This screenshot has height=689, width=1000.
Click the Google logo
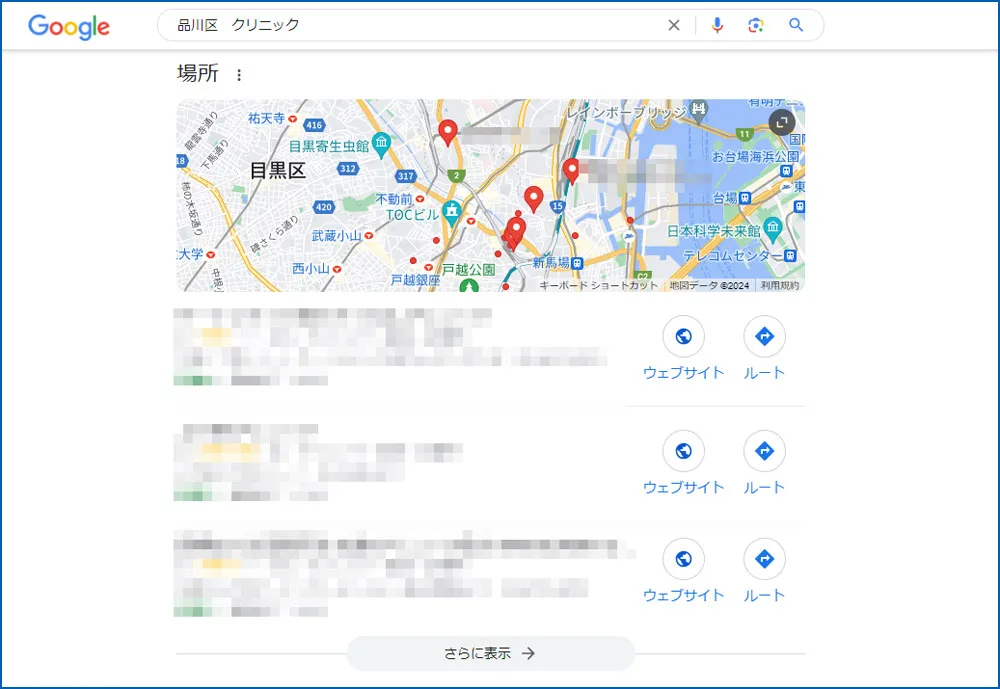click(x=69, y=26)
